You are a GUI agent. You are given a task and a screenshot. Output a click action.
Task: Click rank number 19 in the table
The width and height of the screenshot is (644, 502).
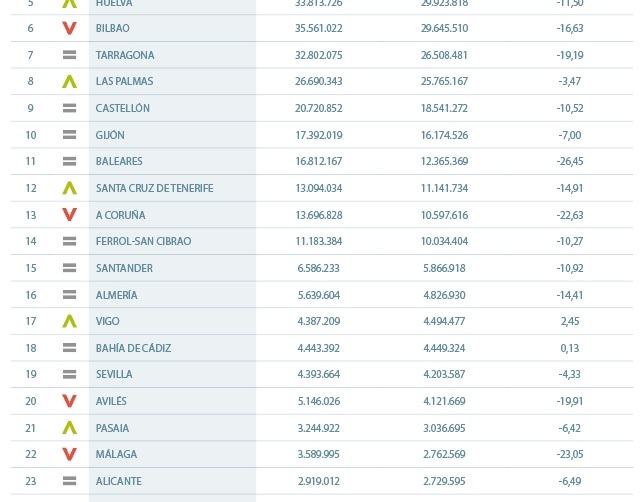(x=31, y=374)
